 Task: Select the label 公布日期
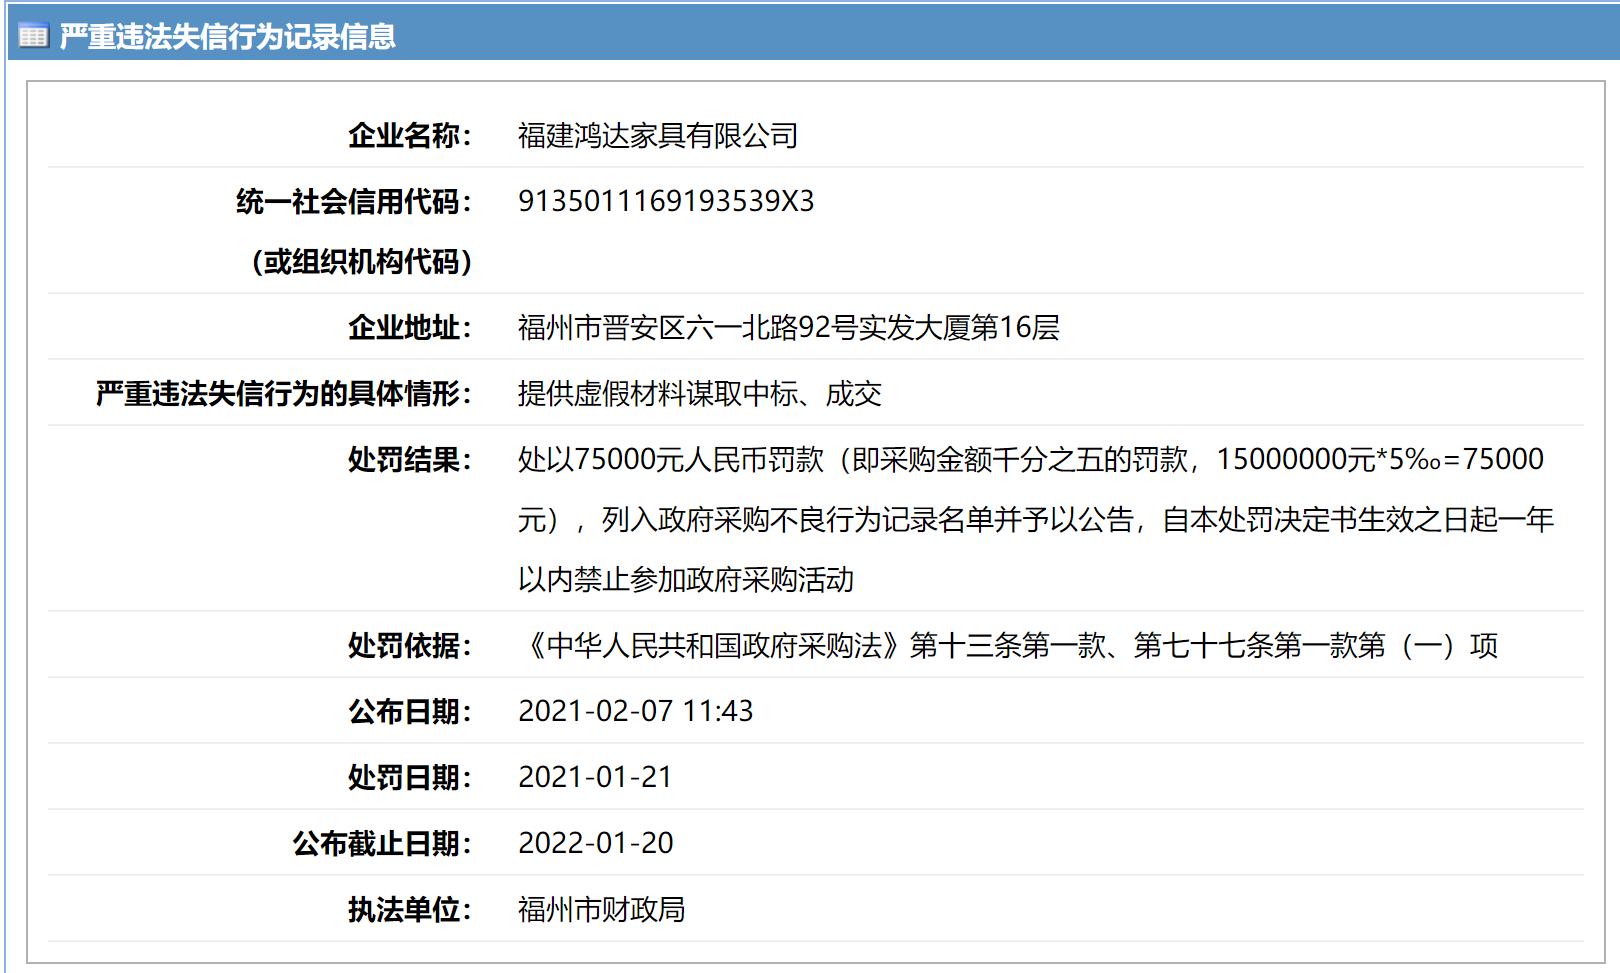point(410,711)
